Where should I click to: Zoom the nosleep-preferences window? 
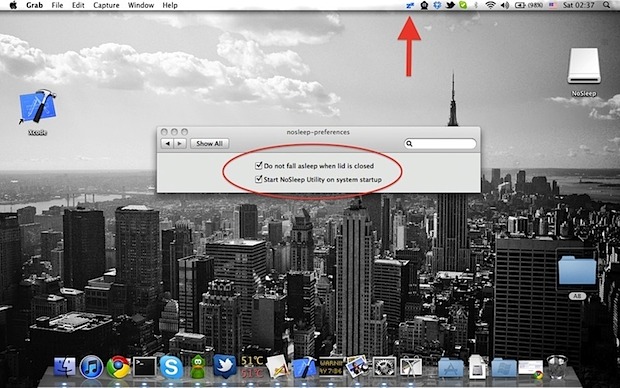coord(184,132)
